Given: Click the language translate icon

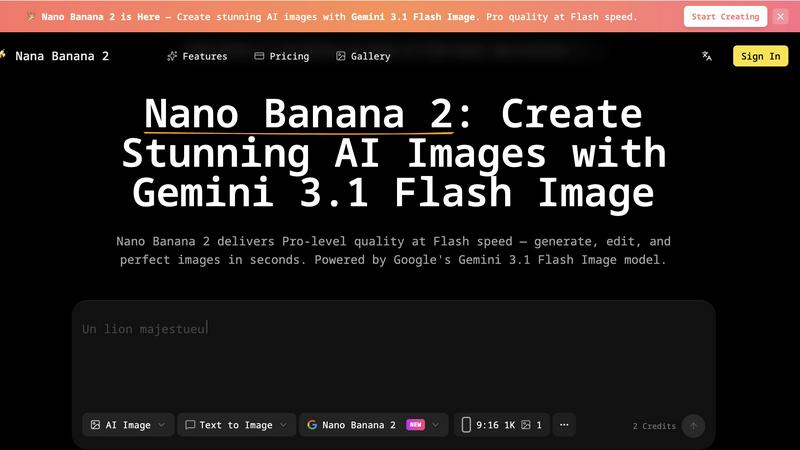Looking at the screenshot, I should (707, 56).
